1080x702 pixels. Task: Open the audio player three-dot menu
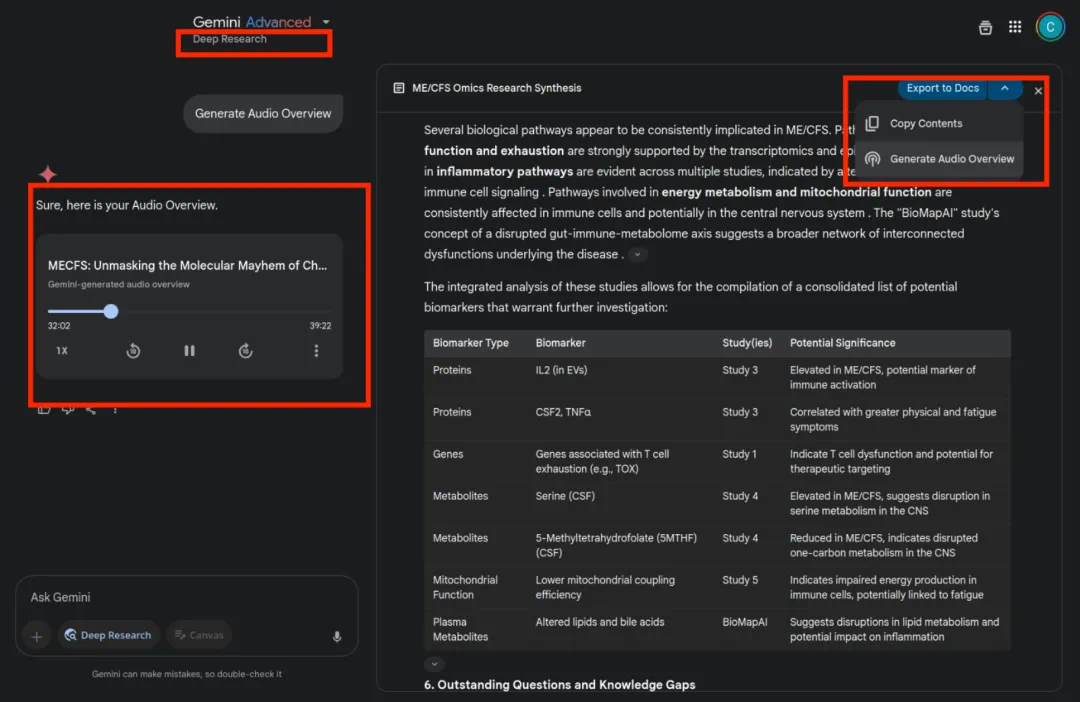[316, 351]
